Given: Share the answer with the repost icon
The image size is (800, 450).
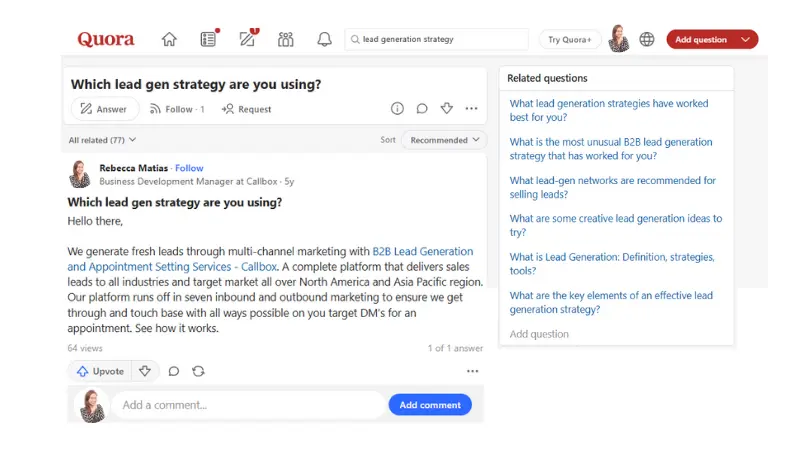Looking at the screenshot, I should 198,371.
